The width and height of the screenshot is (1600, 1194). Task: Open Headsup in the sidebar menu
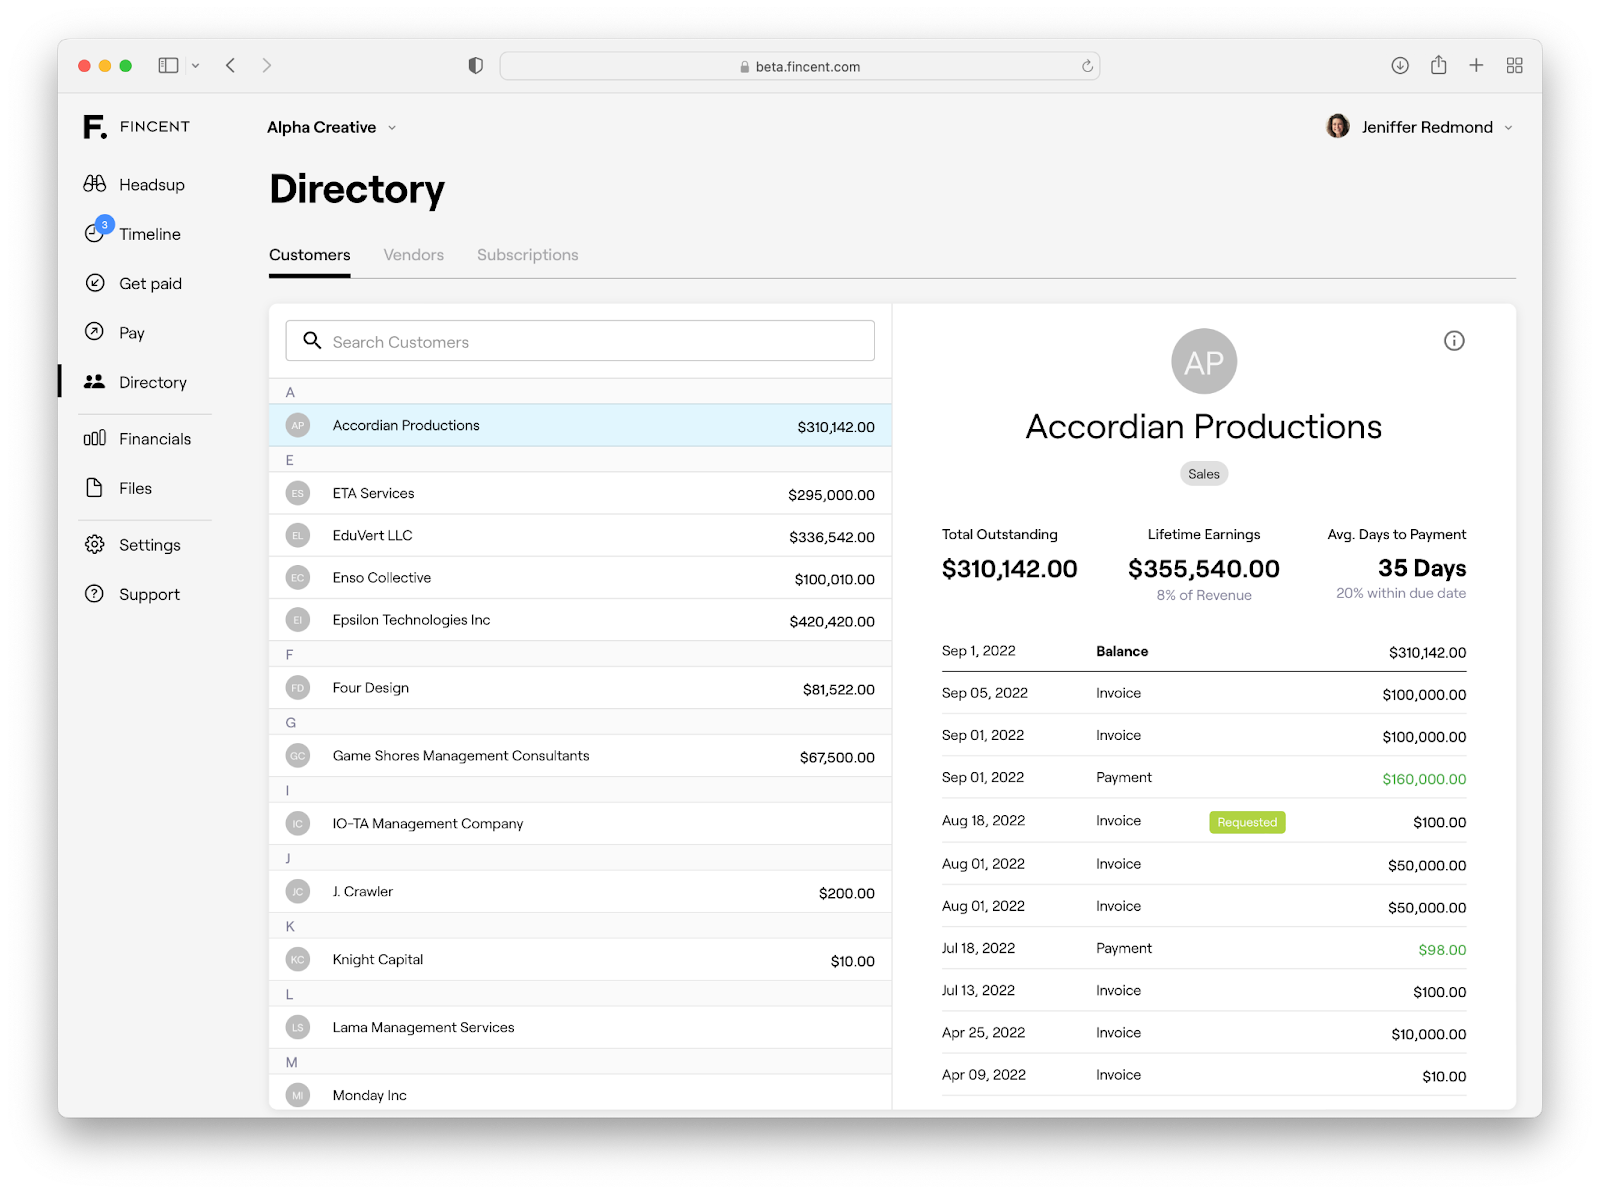coord(152,185)
